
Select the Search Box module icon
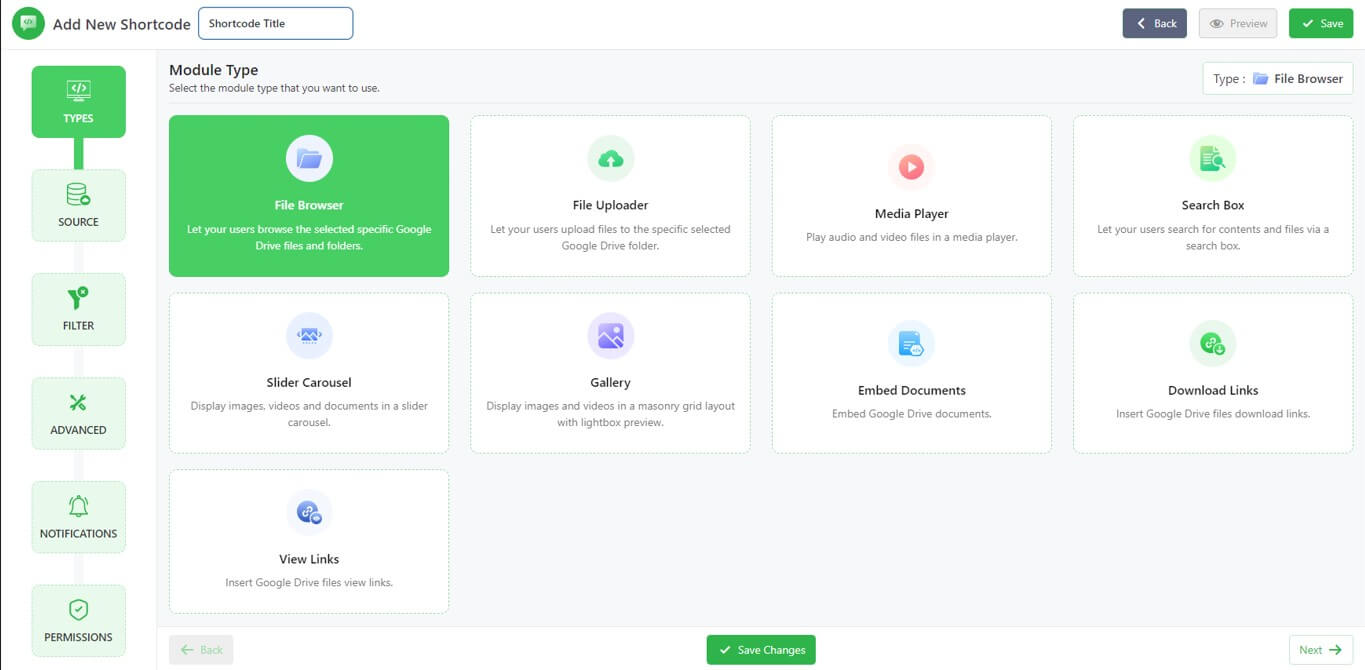coord(1212,158)
